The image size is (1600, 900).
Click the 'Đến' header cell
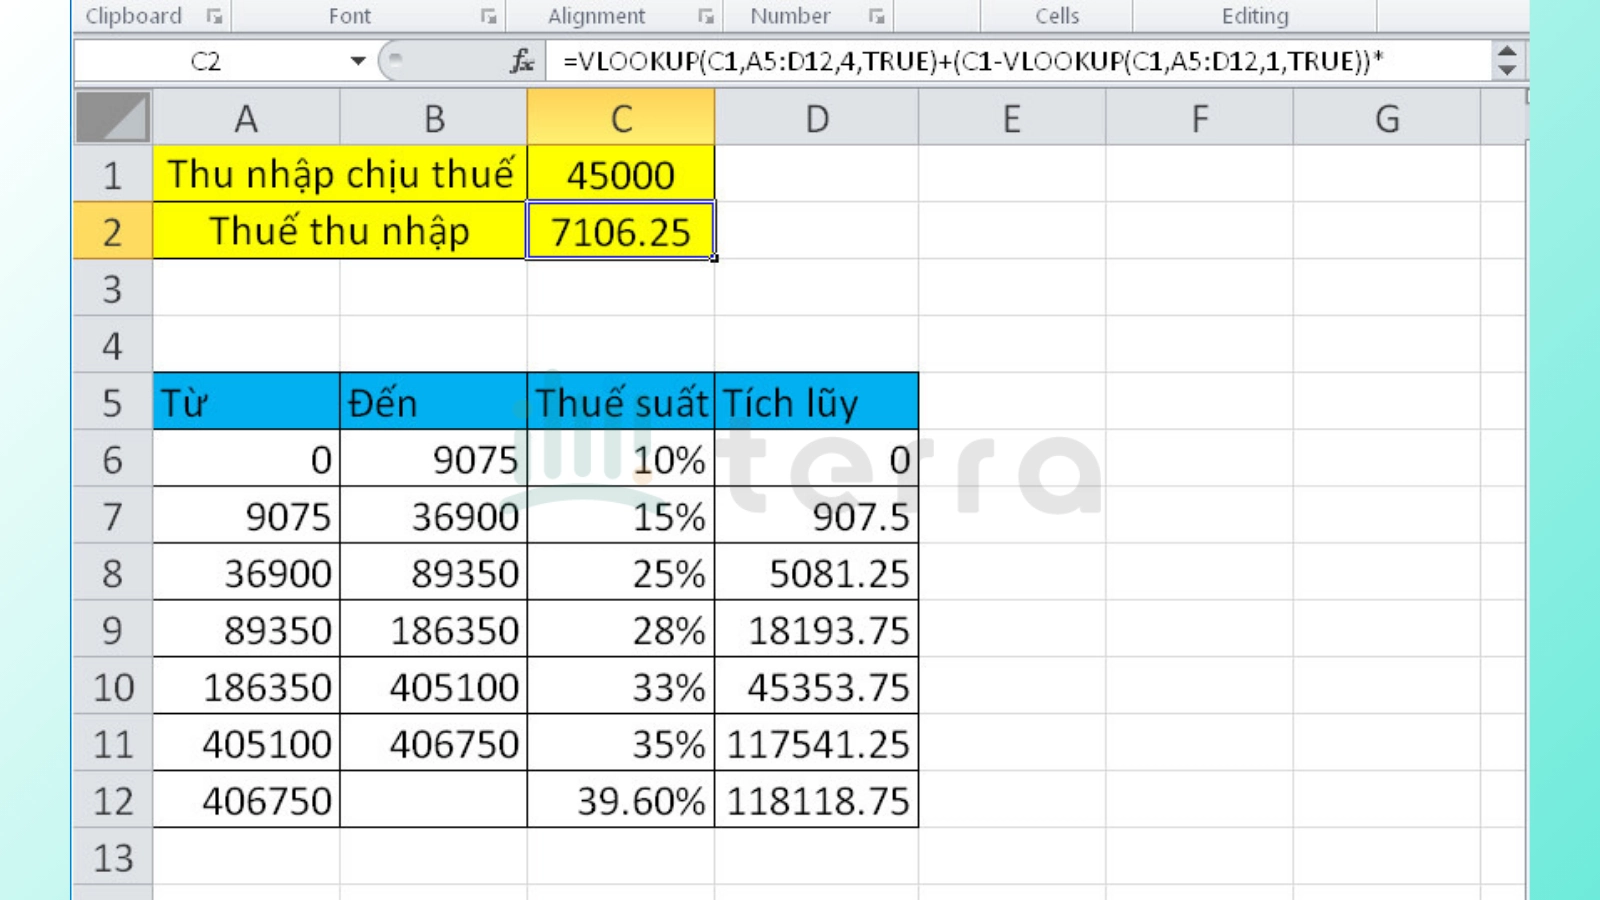pos(433,402)
